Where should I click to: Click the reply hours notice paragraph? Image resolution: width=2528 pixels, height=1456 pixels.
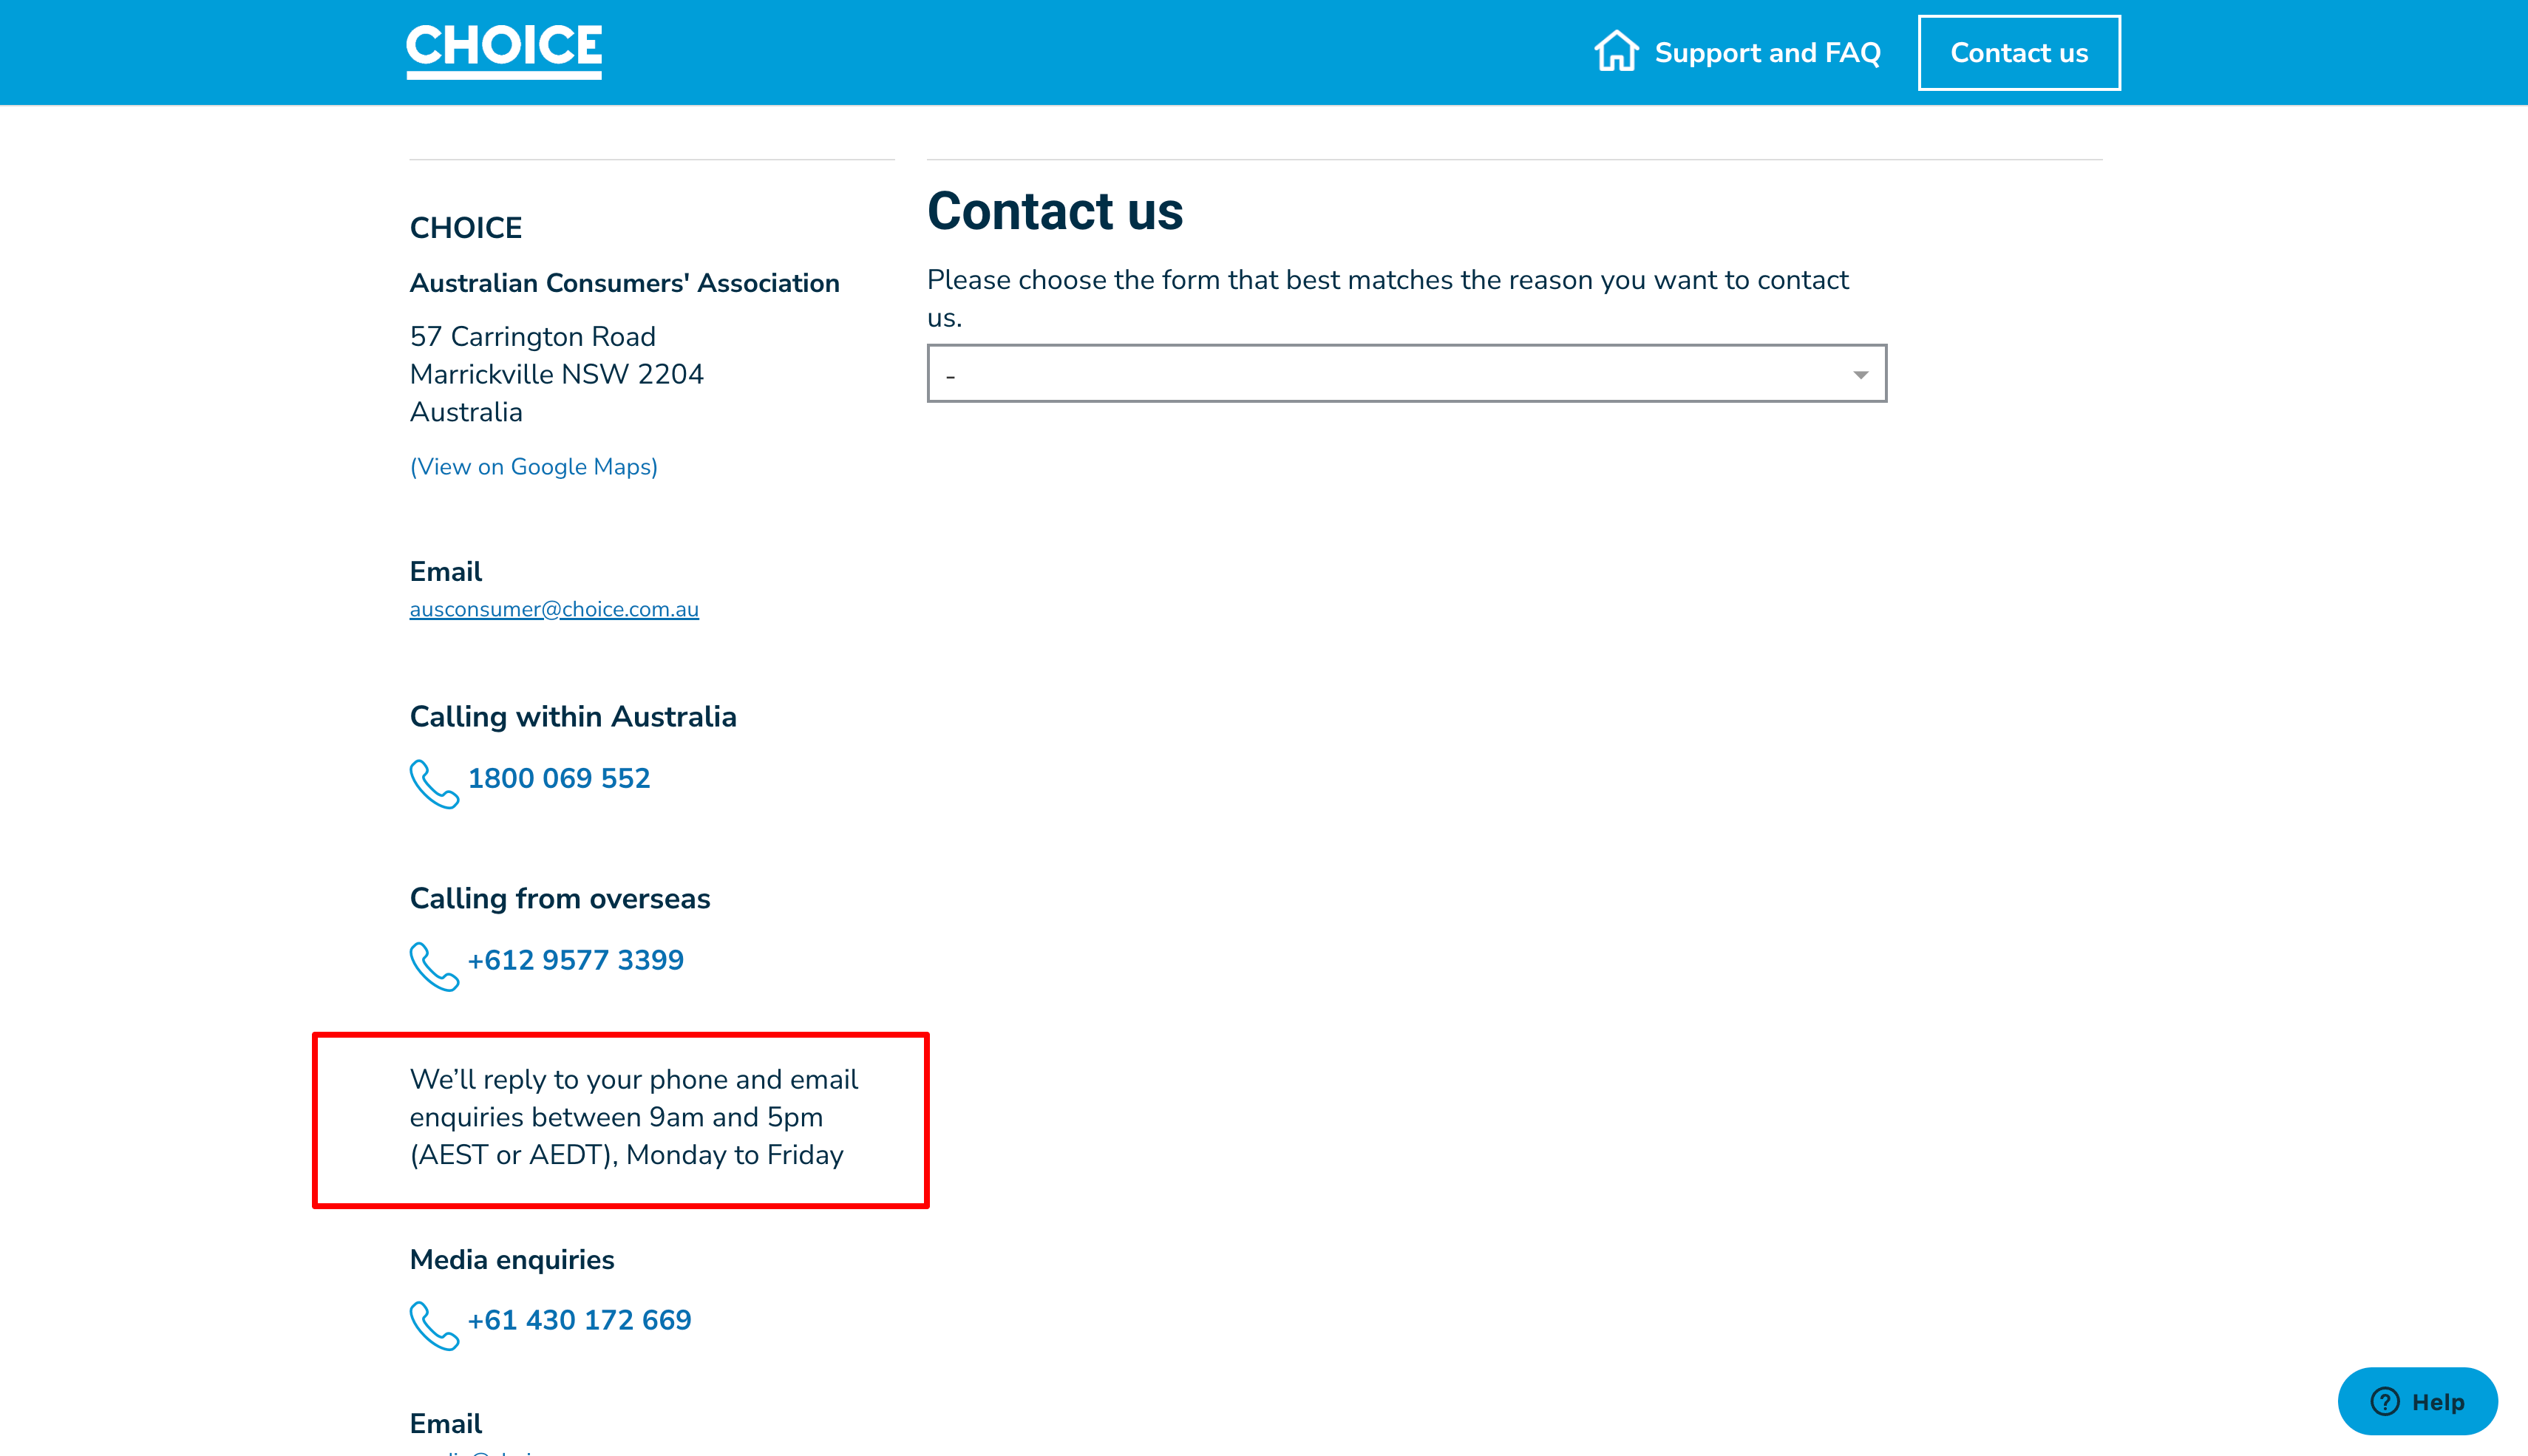633,1117
